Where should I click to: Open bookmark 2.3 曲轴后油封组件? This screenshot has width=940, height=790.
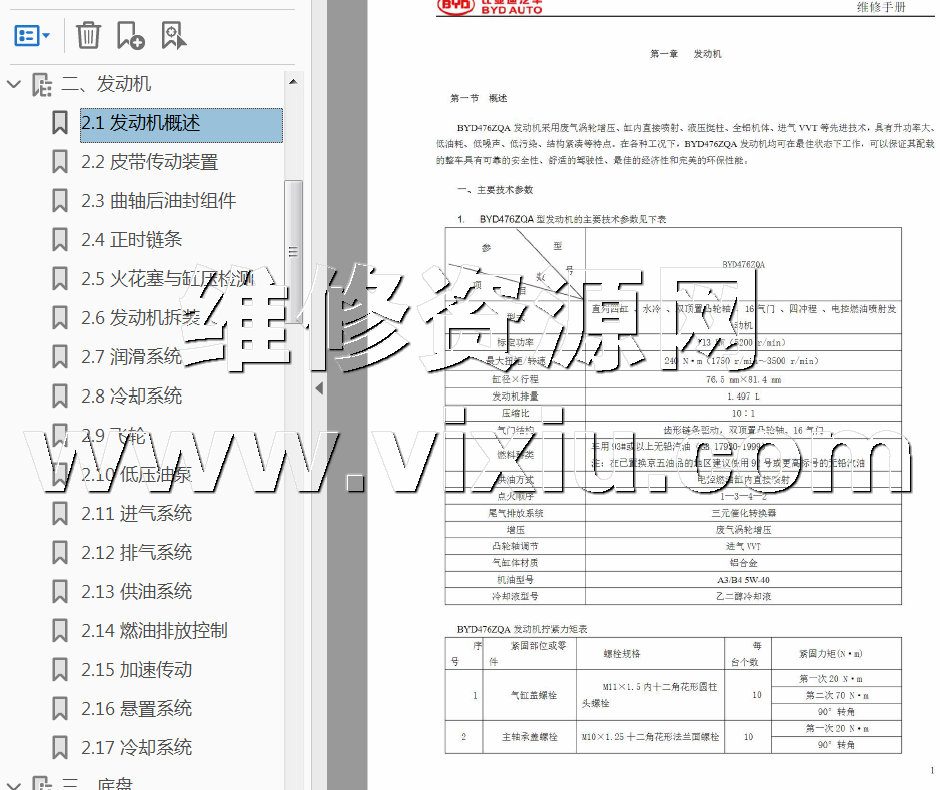pyautogui.click(x=158, y=201)
